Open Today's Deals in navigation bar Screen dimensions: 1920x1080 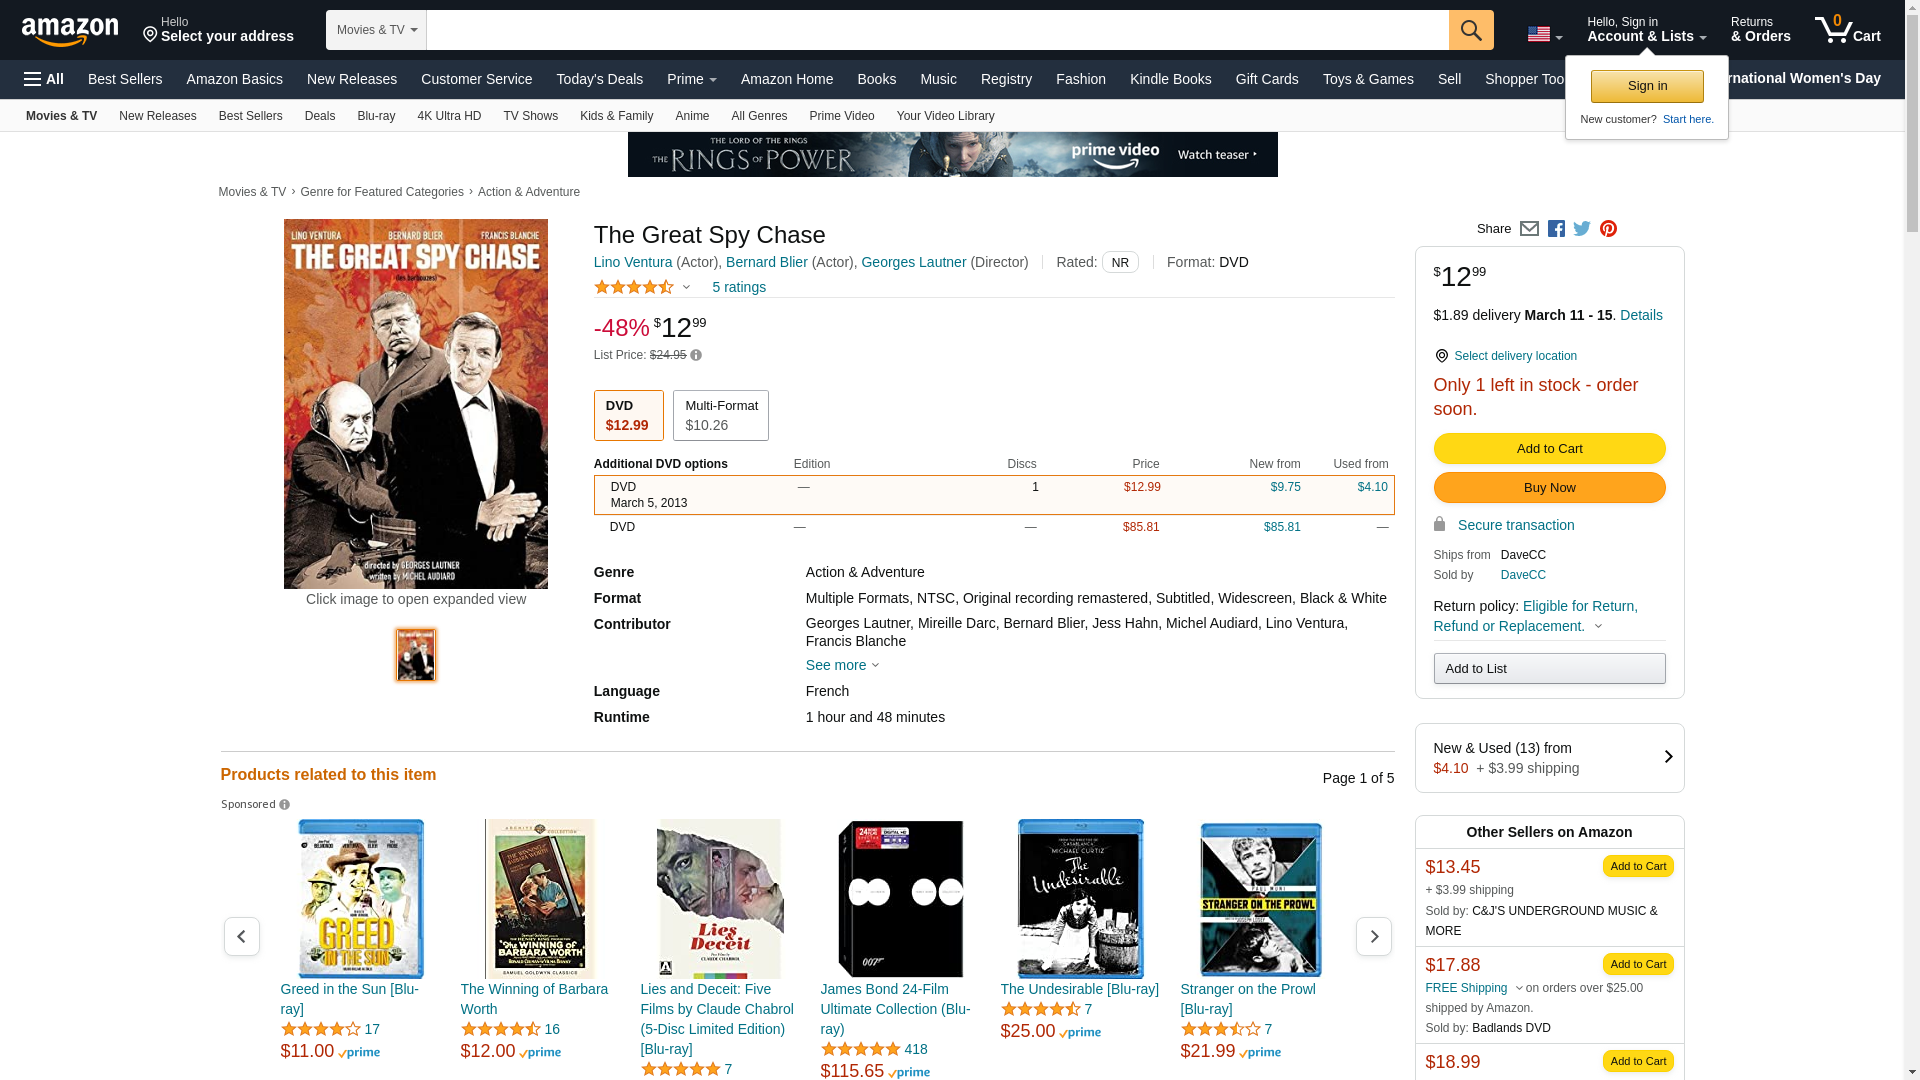pyautogui.click(x=600, y=79)
